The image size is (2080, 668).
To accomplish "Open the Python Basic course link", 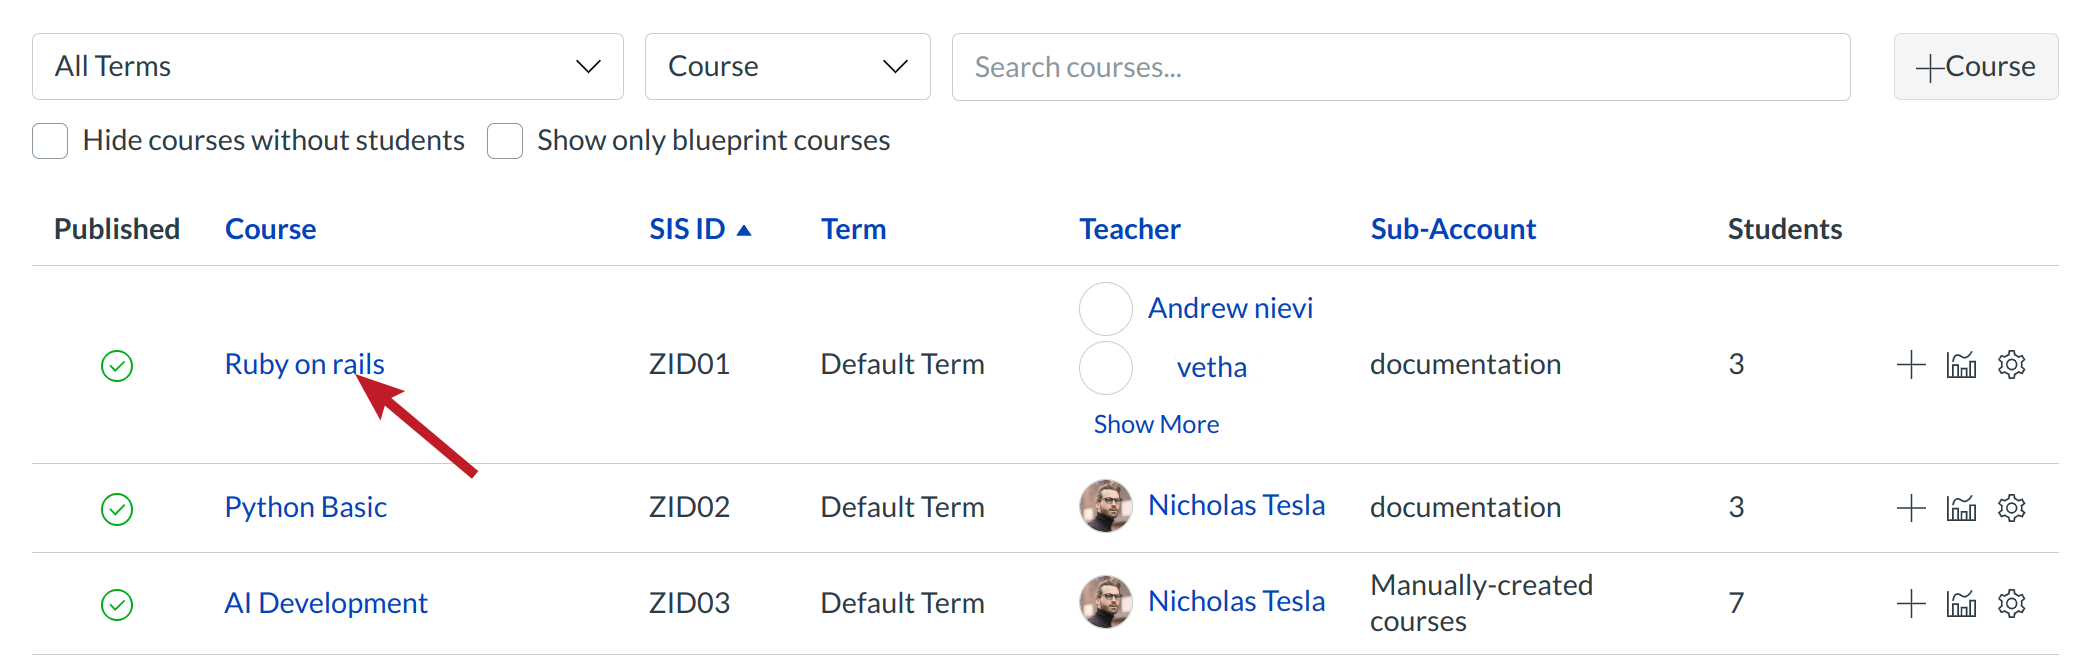I will 305,508.
